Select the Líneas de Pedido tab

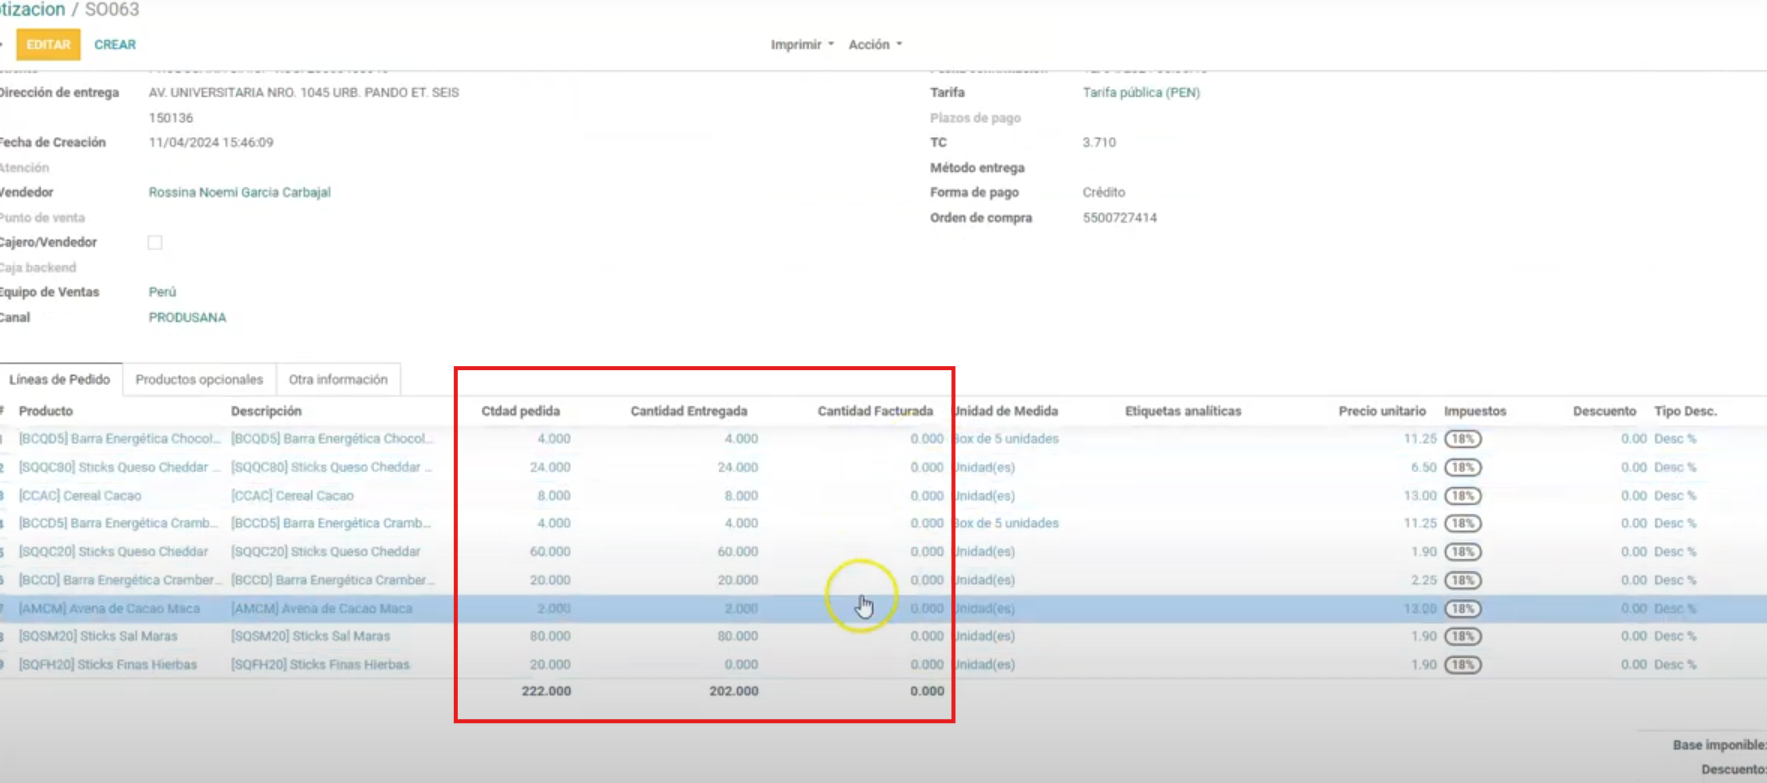point(60,380)
